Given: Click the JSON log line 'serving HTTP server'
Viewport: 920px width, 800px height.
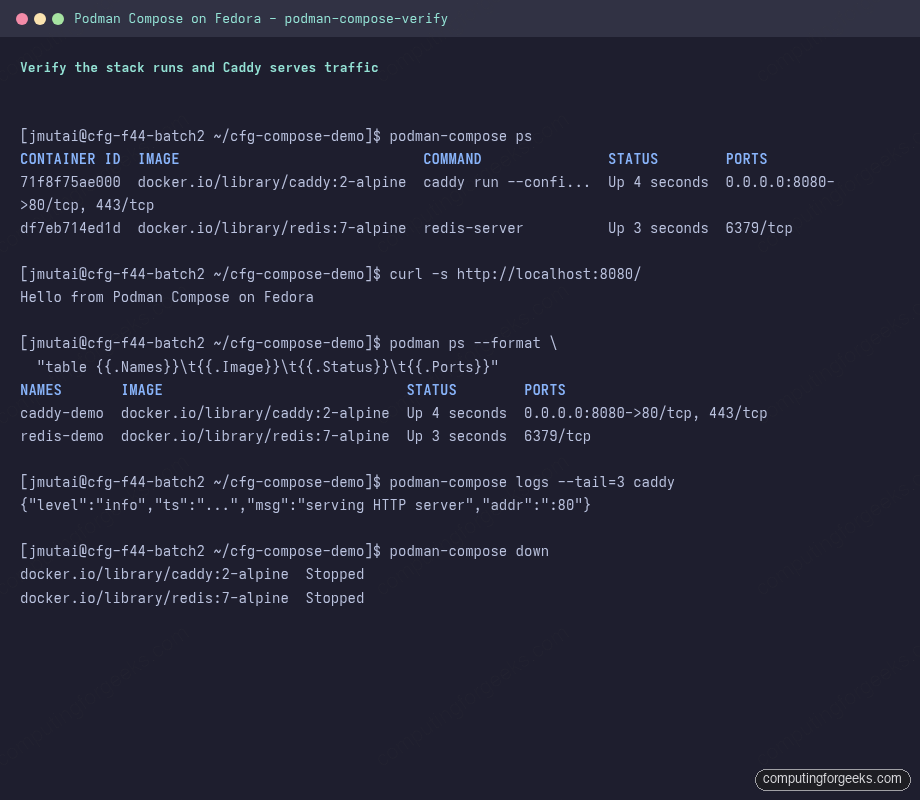Looking at the screenshot, I should [305, 505].
